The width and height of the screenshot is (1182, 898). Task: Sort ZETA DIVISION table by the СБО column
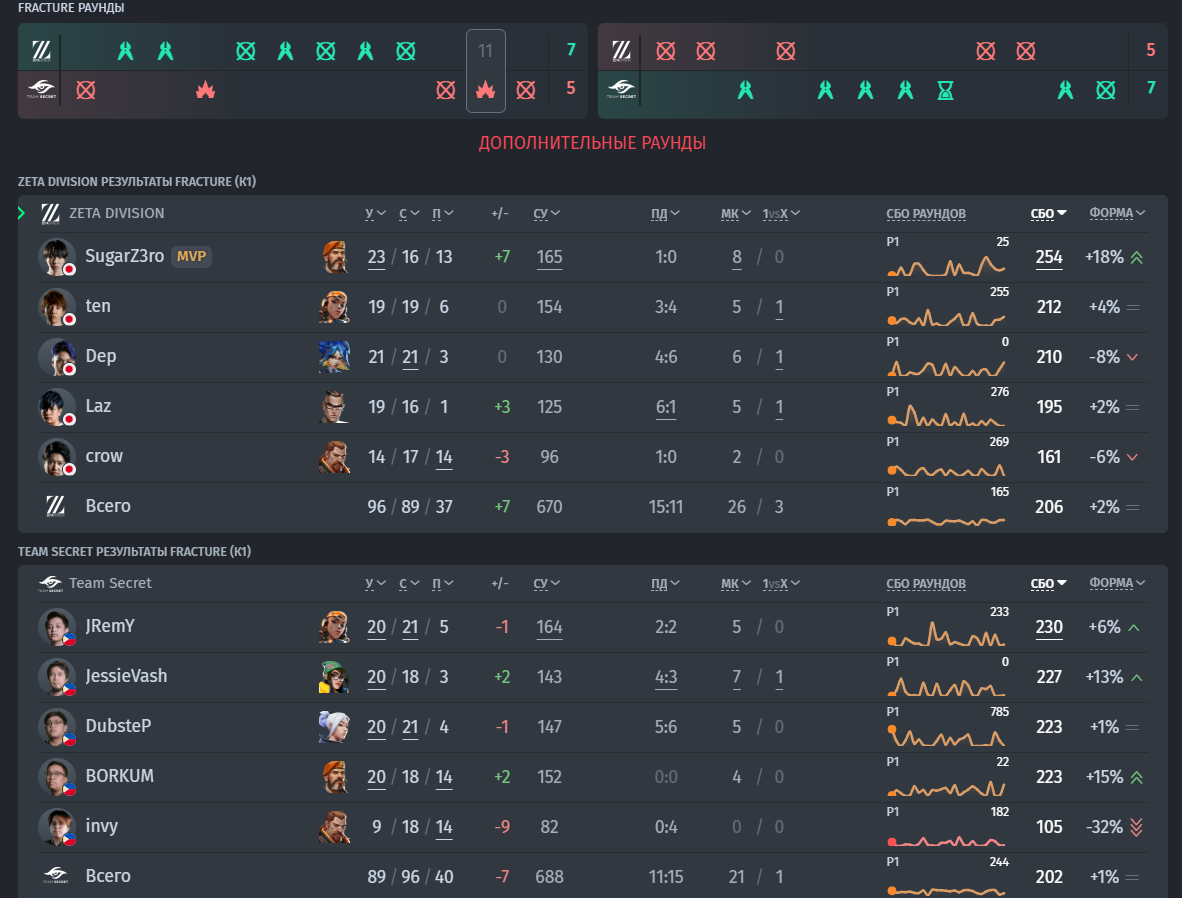coord(1049,213)
